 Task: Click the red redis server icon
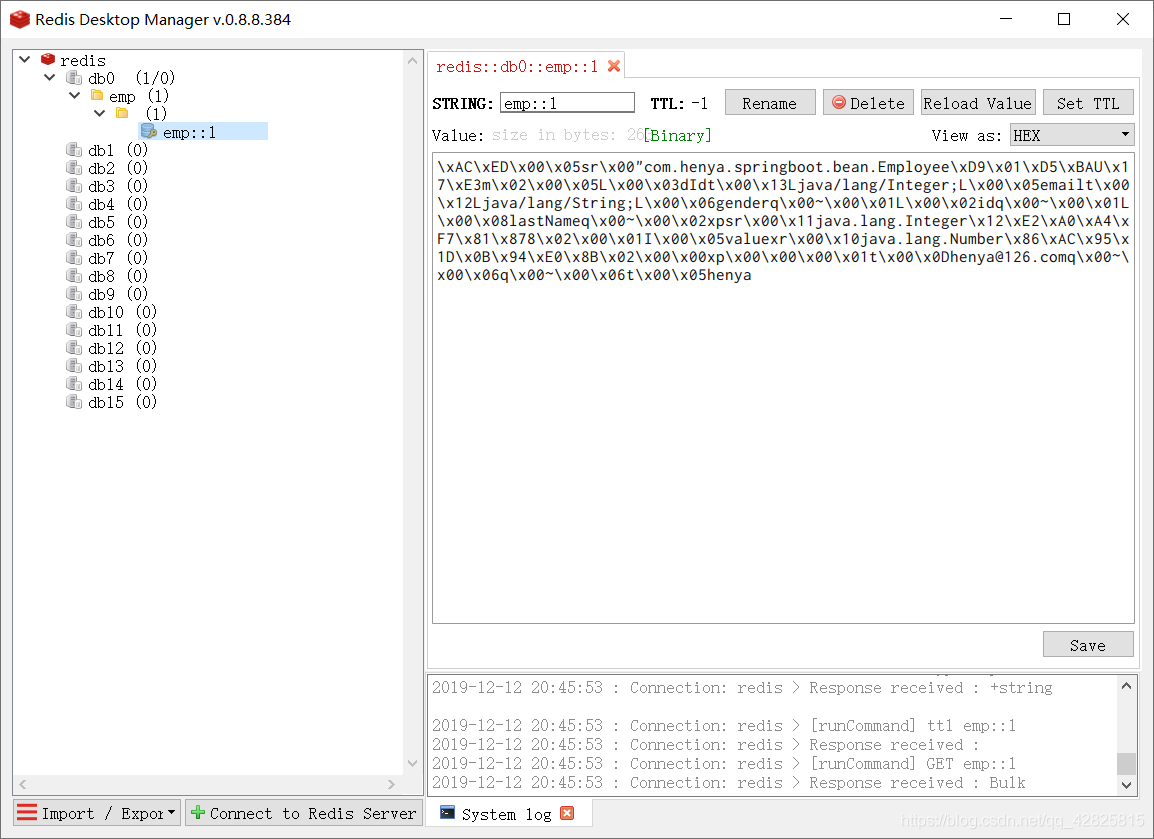coord(48,59)
